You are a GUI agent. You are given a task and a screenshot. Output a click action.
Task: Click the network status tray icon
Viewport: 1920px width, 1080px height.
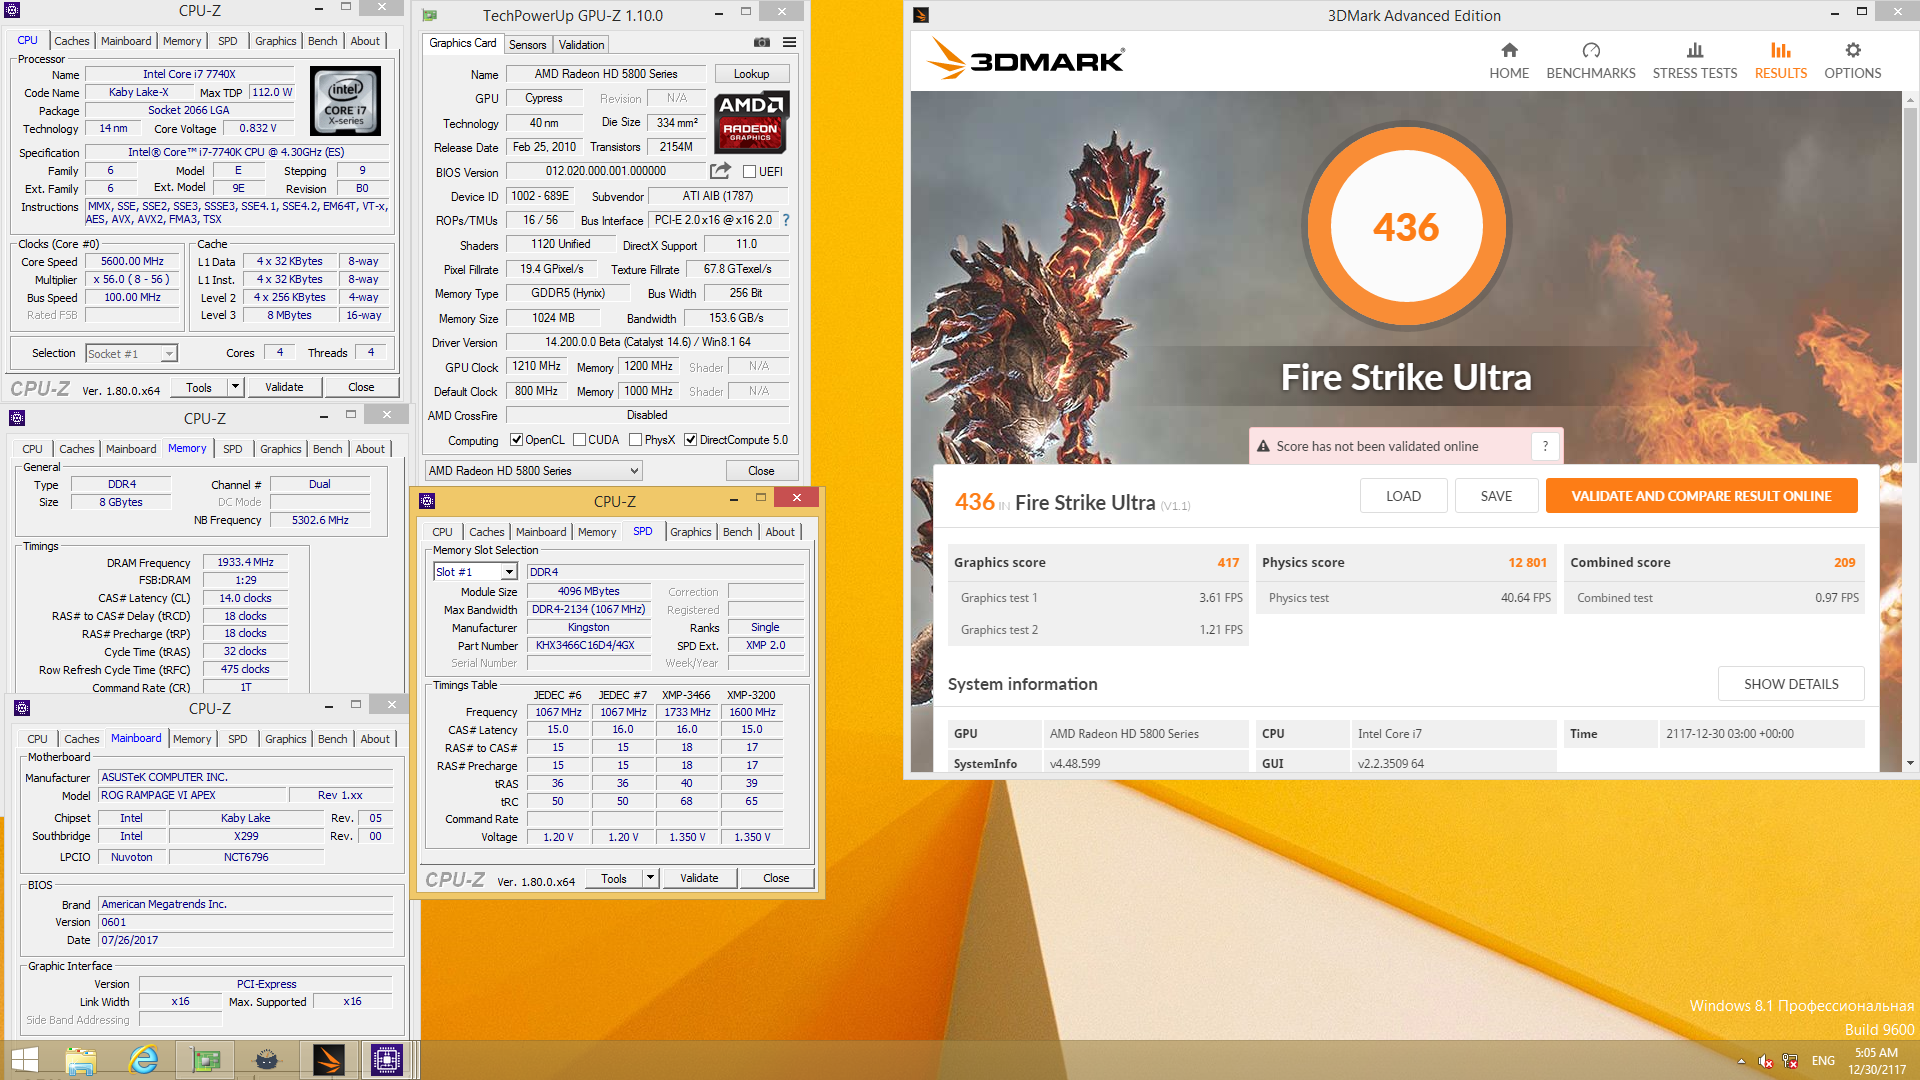click(x=1790, y=1061)
